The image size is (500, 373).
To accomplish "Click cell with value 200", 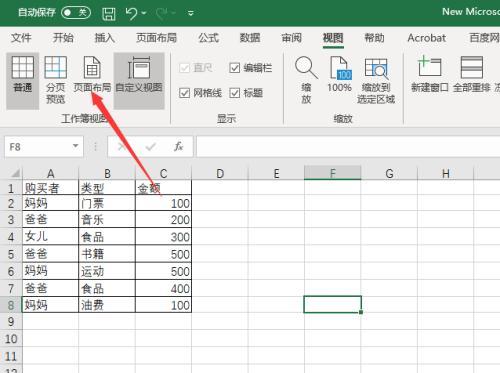I will click(163, 220).
